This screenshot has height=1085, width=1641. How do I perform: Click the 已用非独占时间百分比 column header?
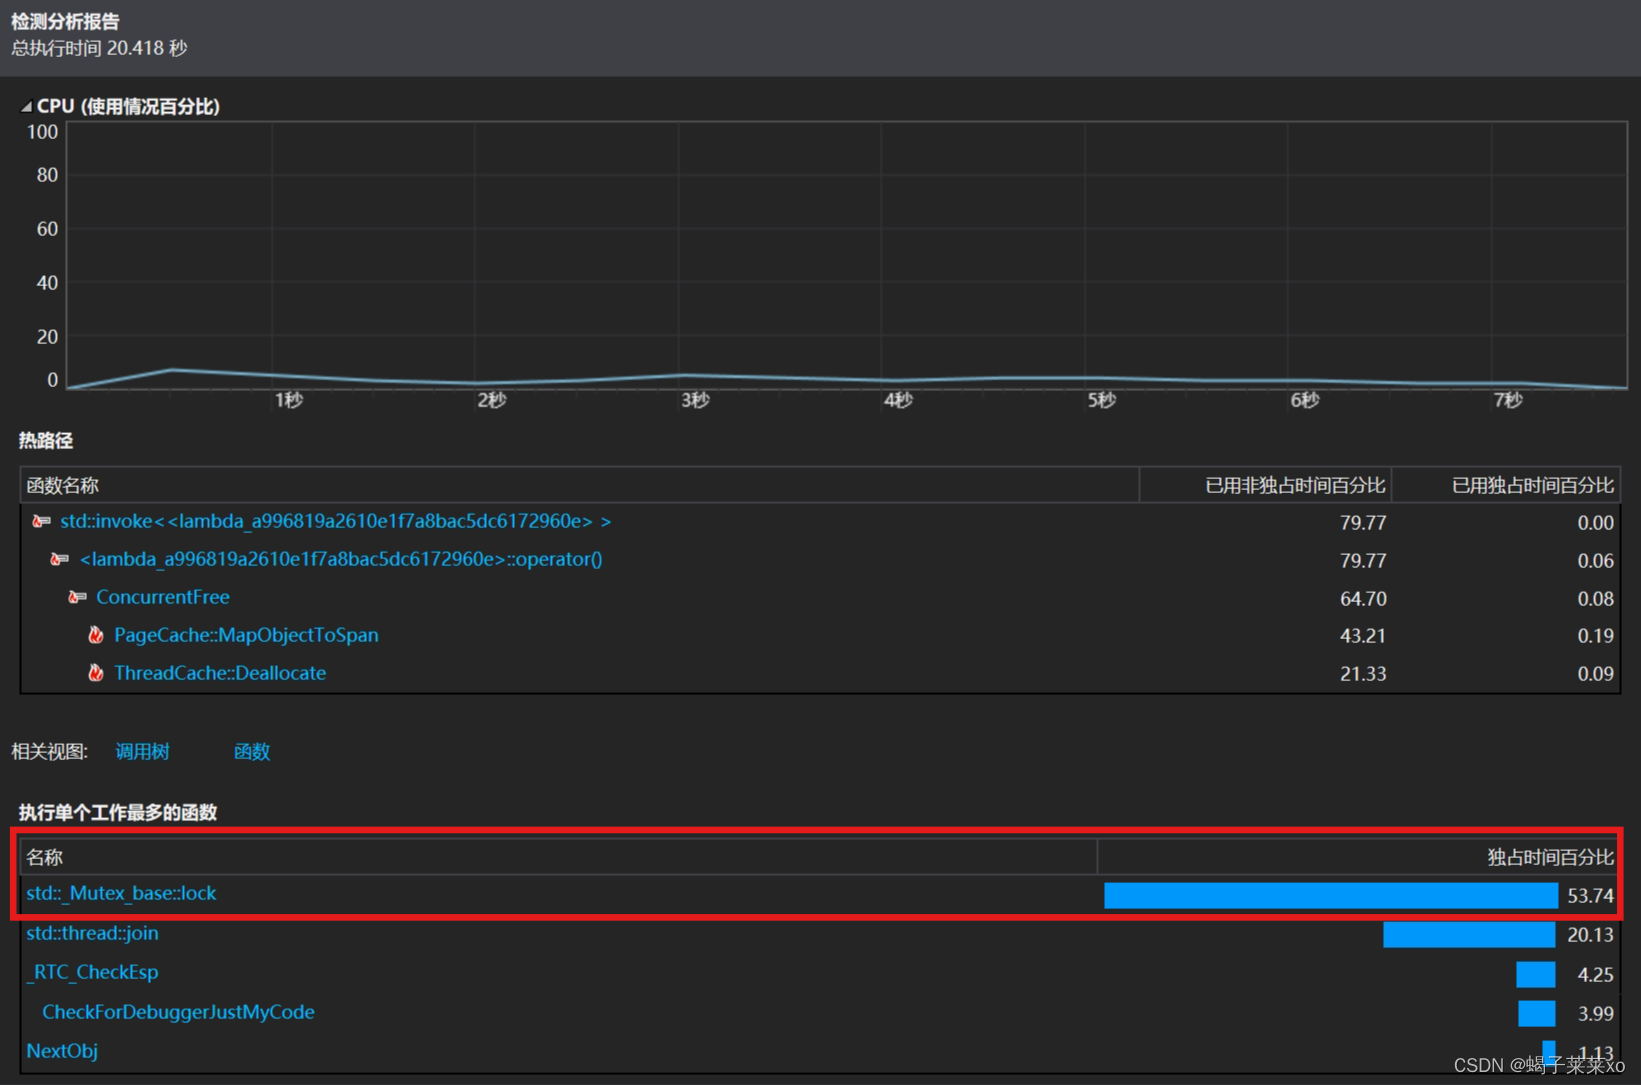coord(1266,485)
